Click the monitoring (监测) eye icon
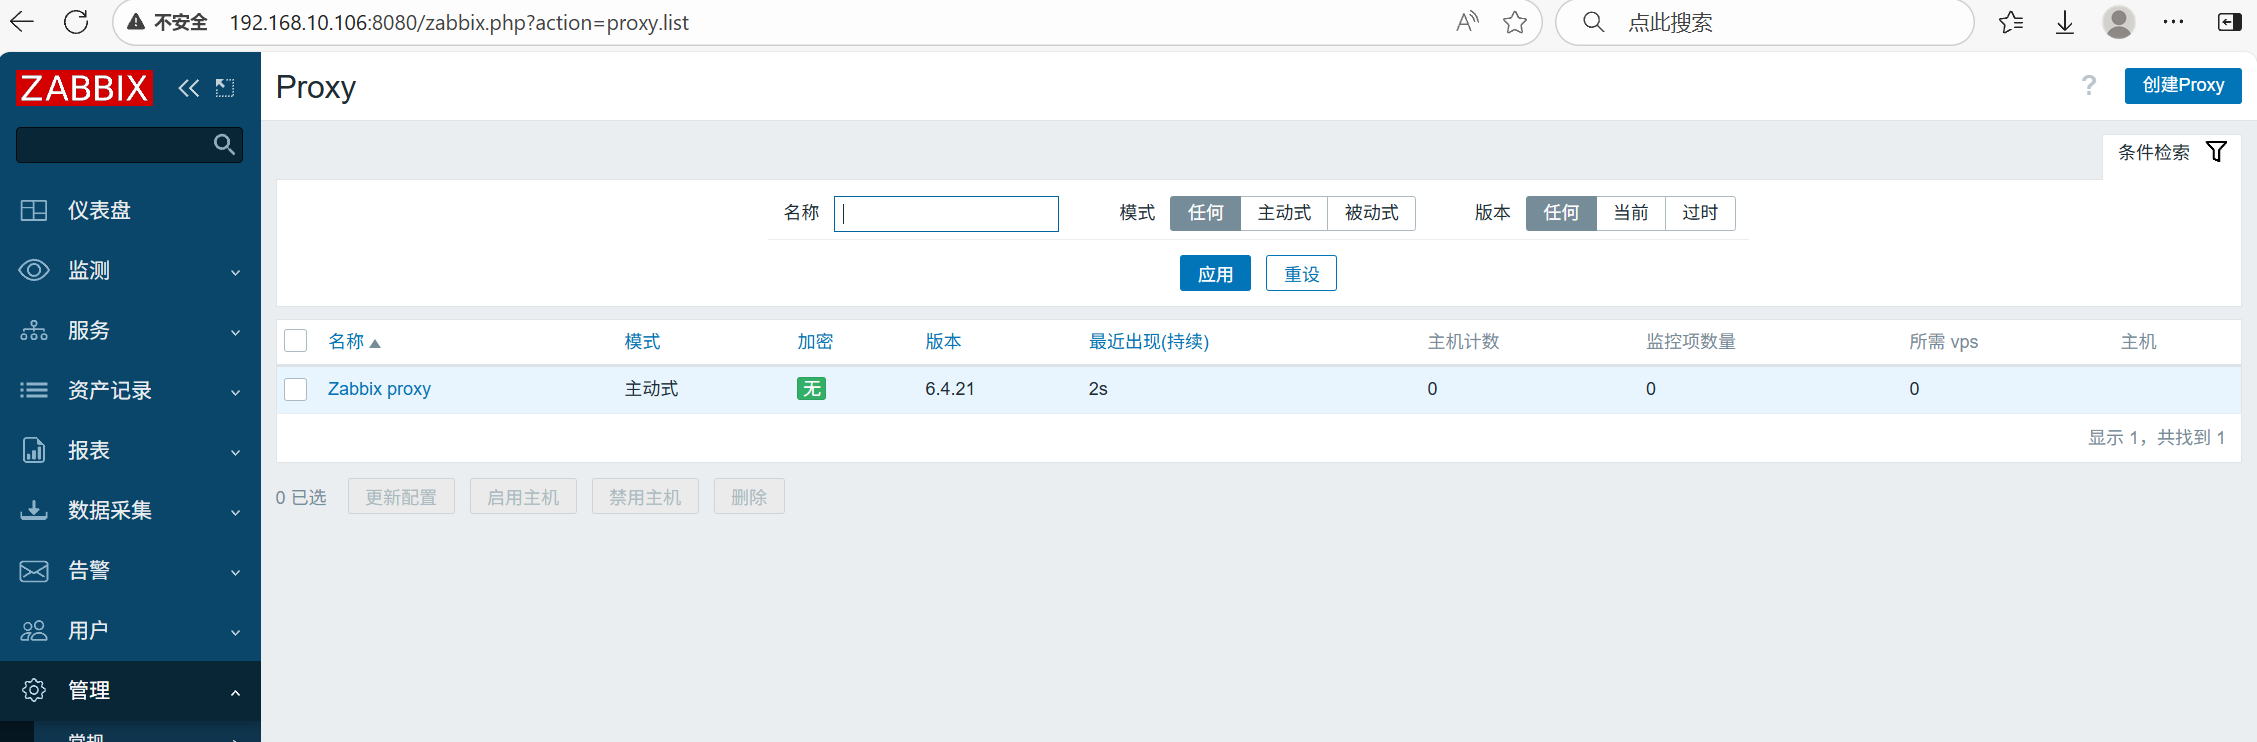2257x742 pixels. click(34, 270)
